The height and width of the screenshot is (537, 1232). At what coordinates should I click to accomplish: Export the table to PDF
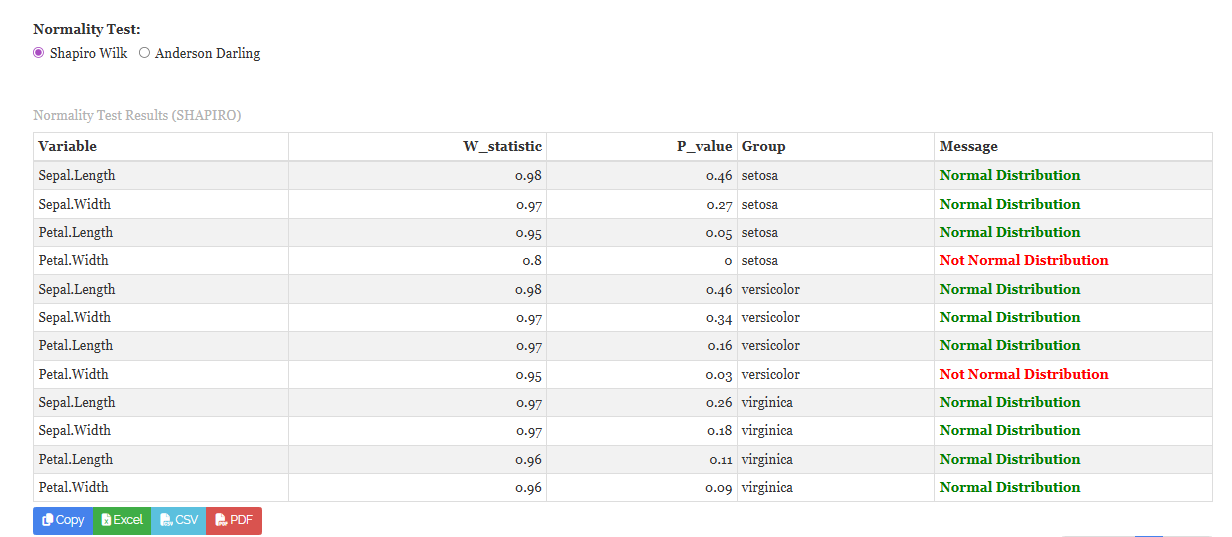point(234,520)
